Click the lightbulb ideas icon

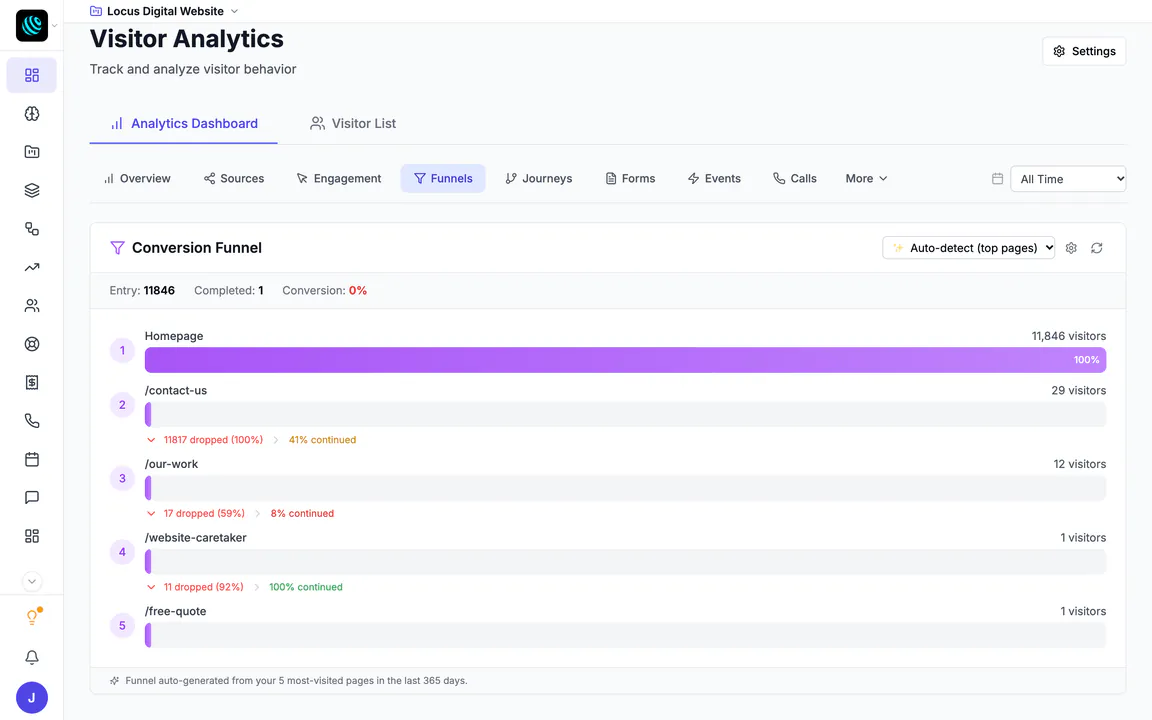(x=32, y=617)
